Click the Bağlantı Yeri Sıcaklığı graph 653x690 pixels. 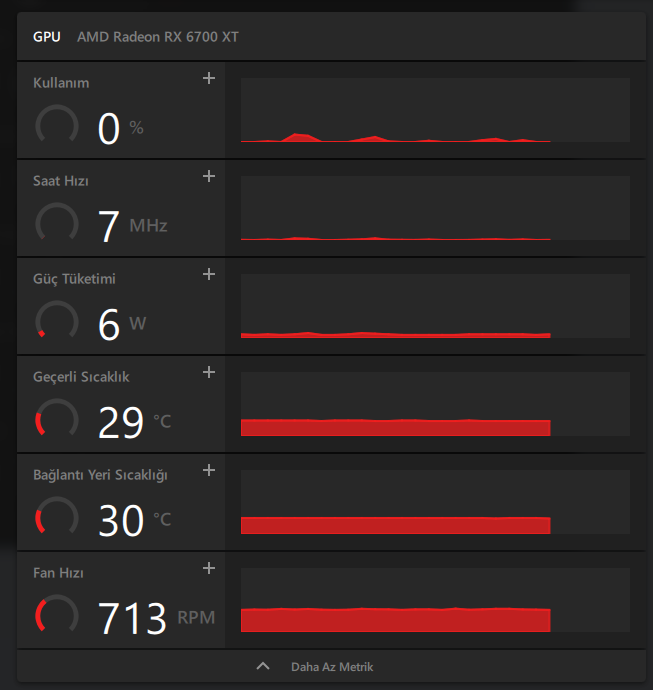435,502
